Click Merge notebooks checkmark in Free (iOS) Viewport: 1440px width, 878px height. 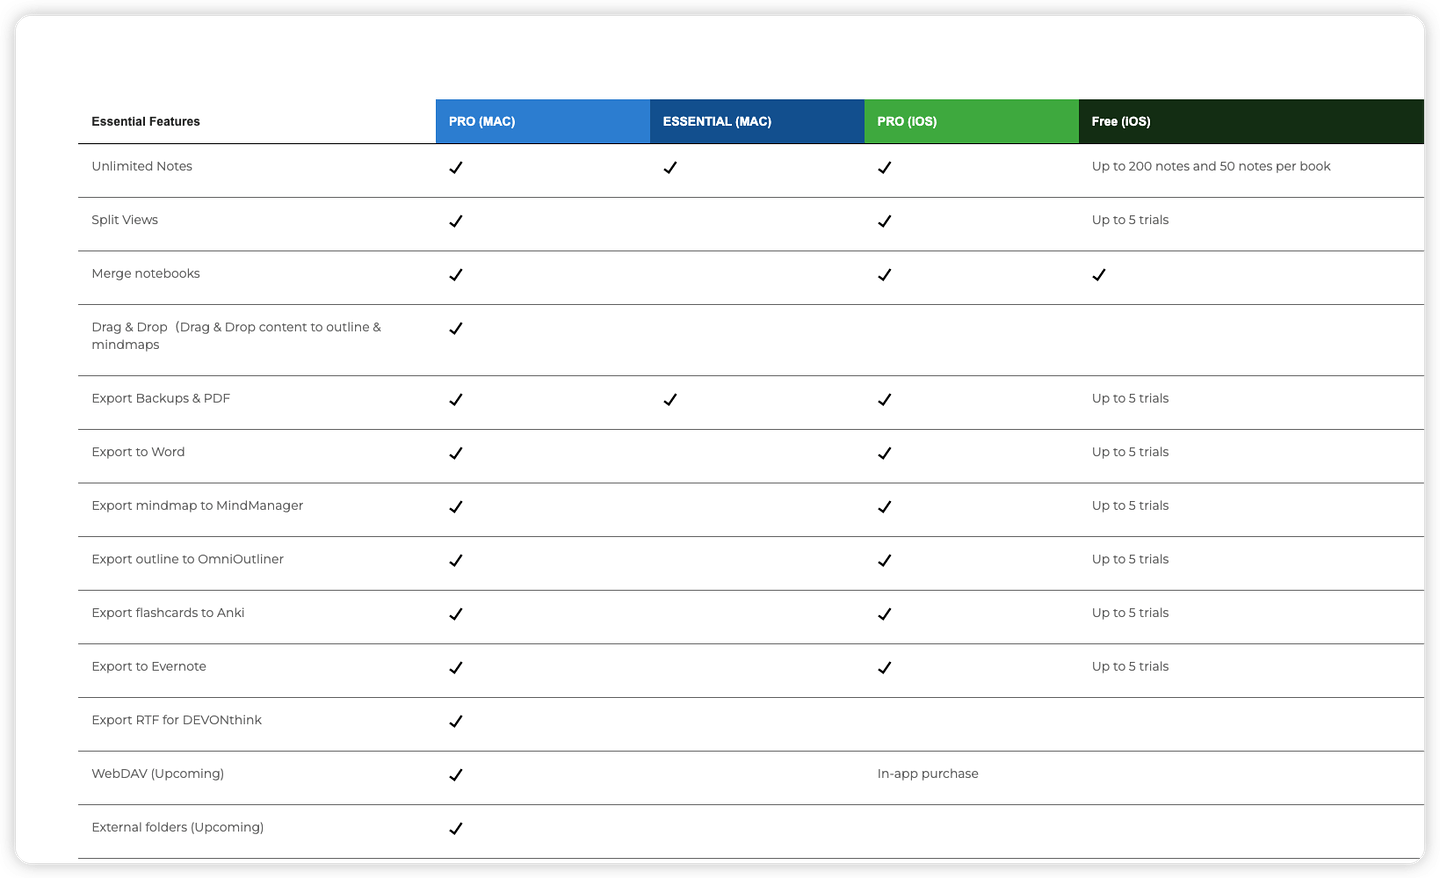click(x=1099, y=275)
